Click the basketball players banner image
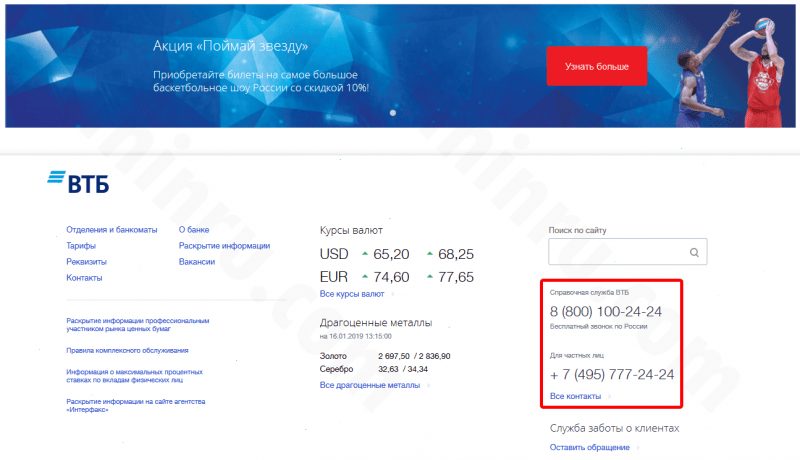The image size is (800, 460). click(732, 69)
